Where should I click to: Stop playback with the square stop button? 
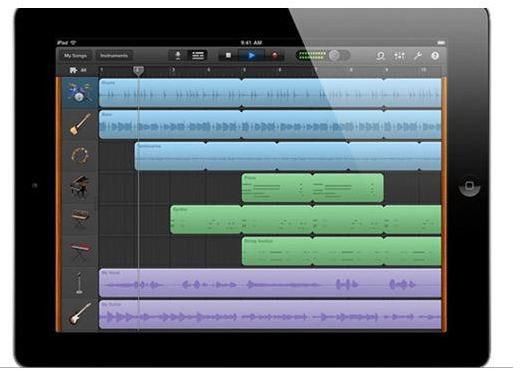(228, 55)
